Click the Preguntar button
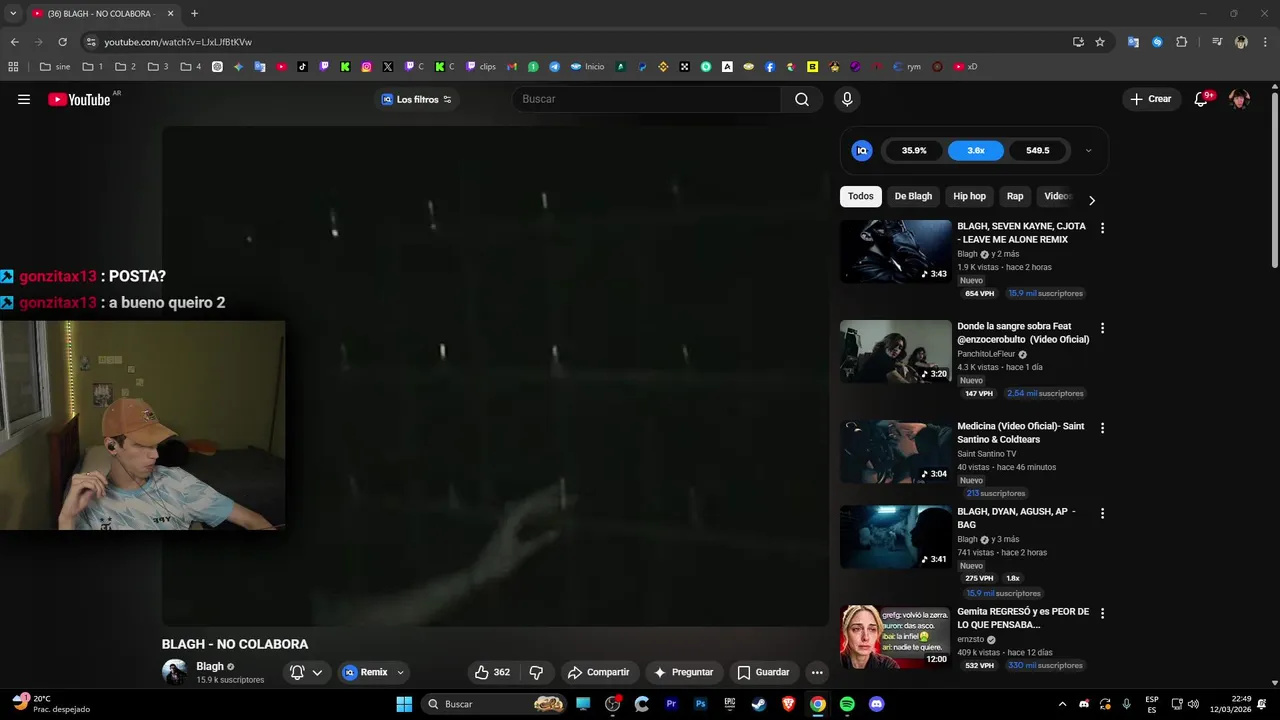This screenshot has height=720, width=1280. click(684, 672)
